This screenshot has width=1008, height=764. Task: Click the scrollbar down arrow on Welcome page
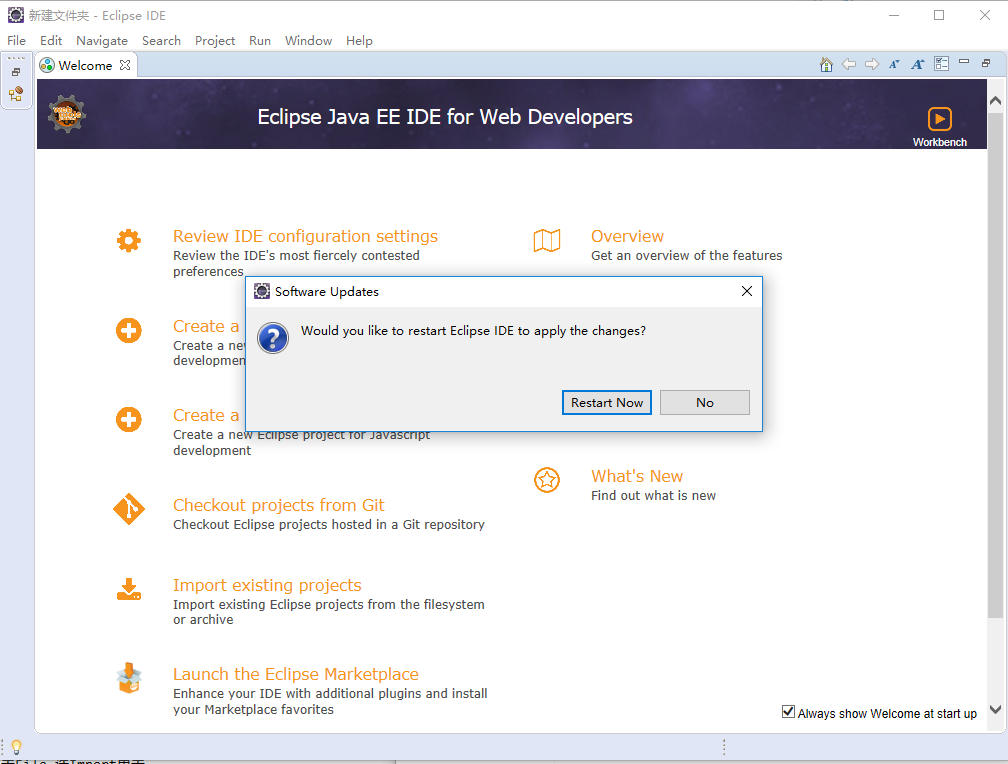(995, 709)
